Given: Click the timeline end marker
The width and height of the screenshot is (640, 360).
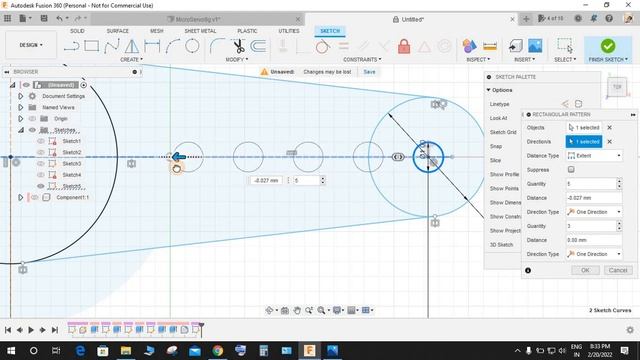Looking at the screenshot, I should pos(201,329).
